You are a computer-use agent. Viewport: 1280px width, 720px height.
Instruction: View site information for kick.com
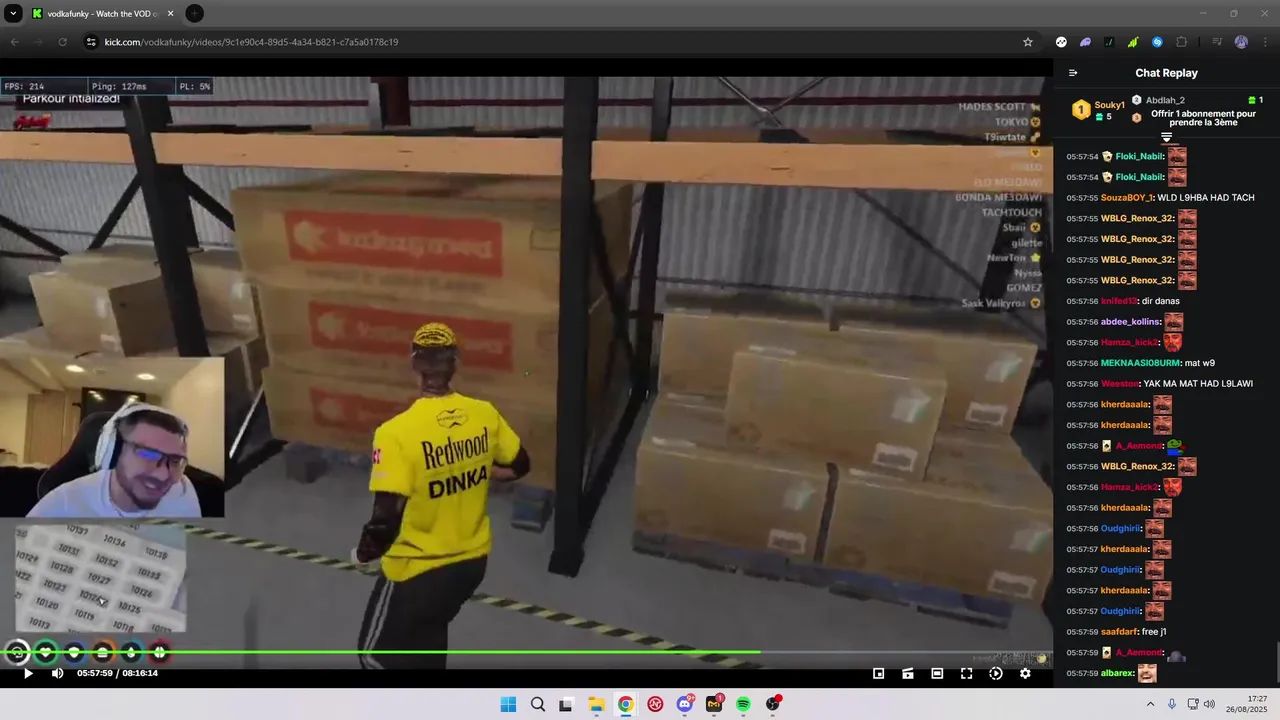click(x=91, y=42)
